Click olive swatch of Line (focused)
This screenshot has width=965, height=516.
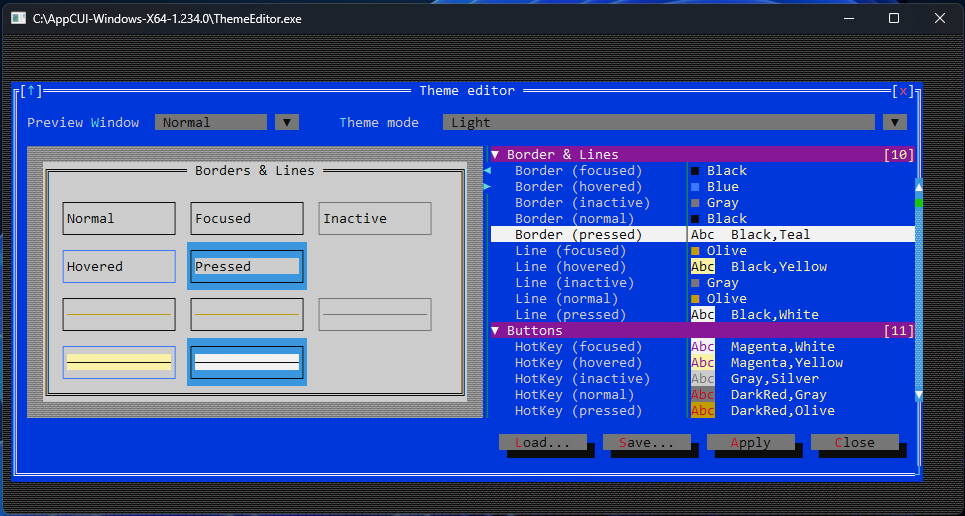(x=695, y=251)
